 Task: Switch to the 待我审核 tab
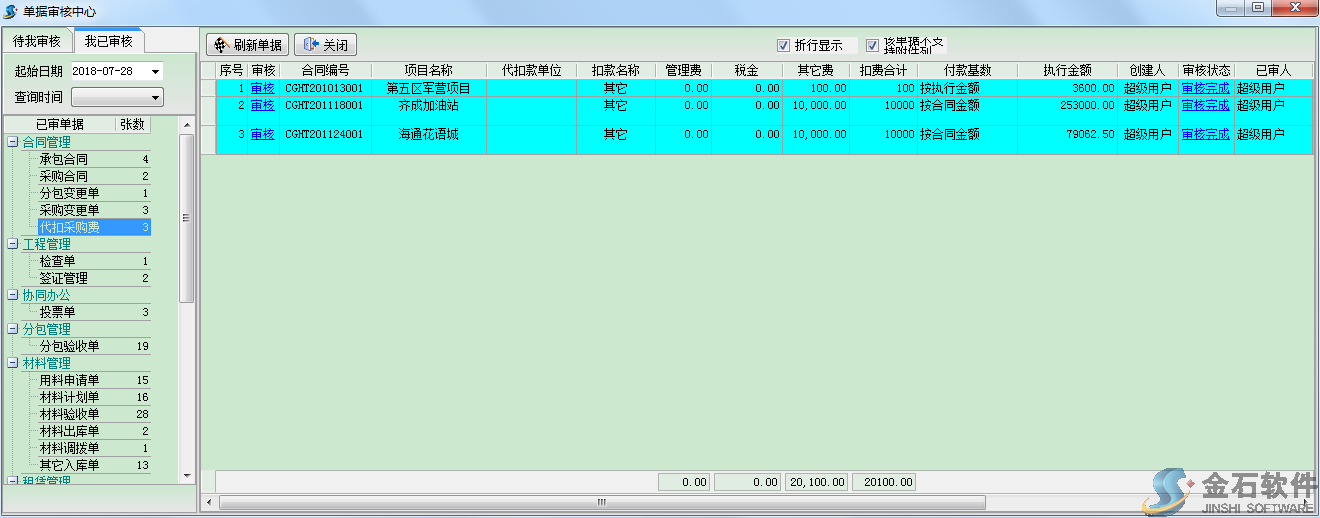click(x=37, y=42)
